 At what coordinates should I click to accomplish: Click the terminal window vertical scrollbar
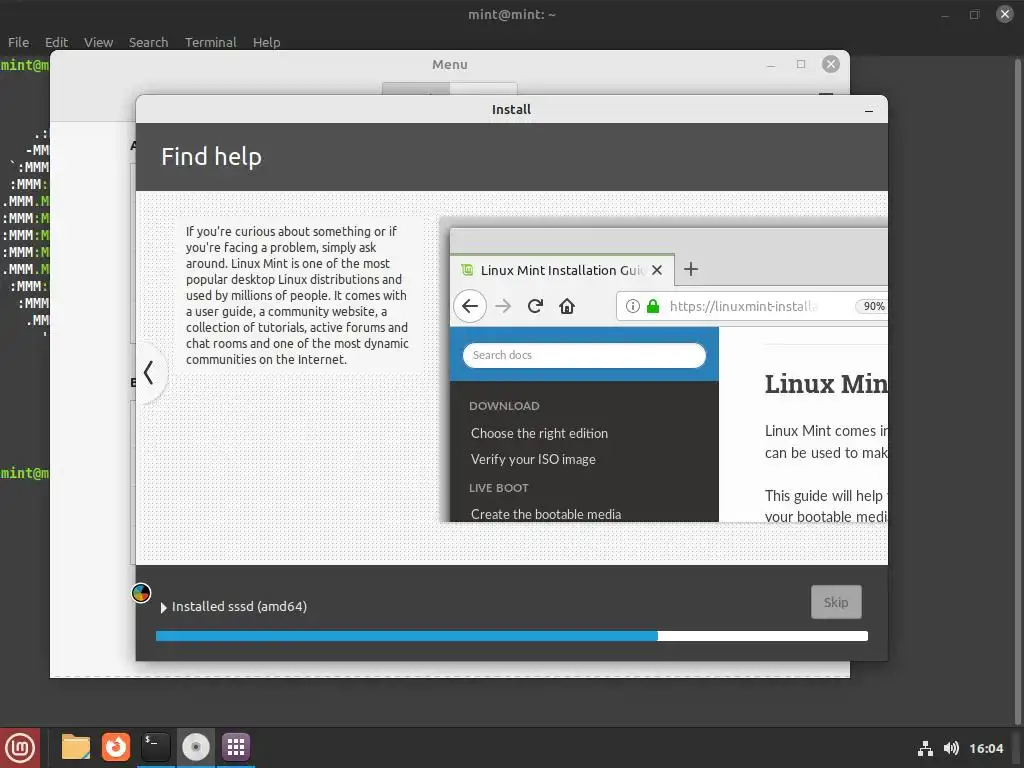click(1017, 392)
